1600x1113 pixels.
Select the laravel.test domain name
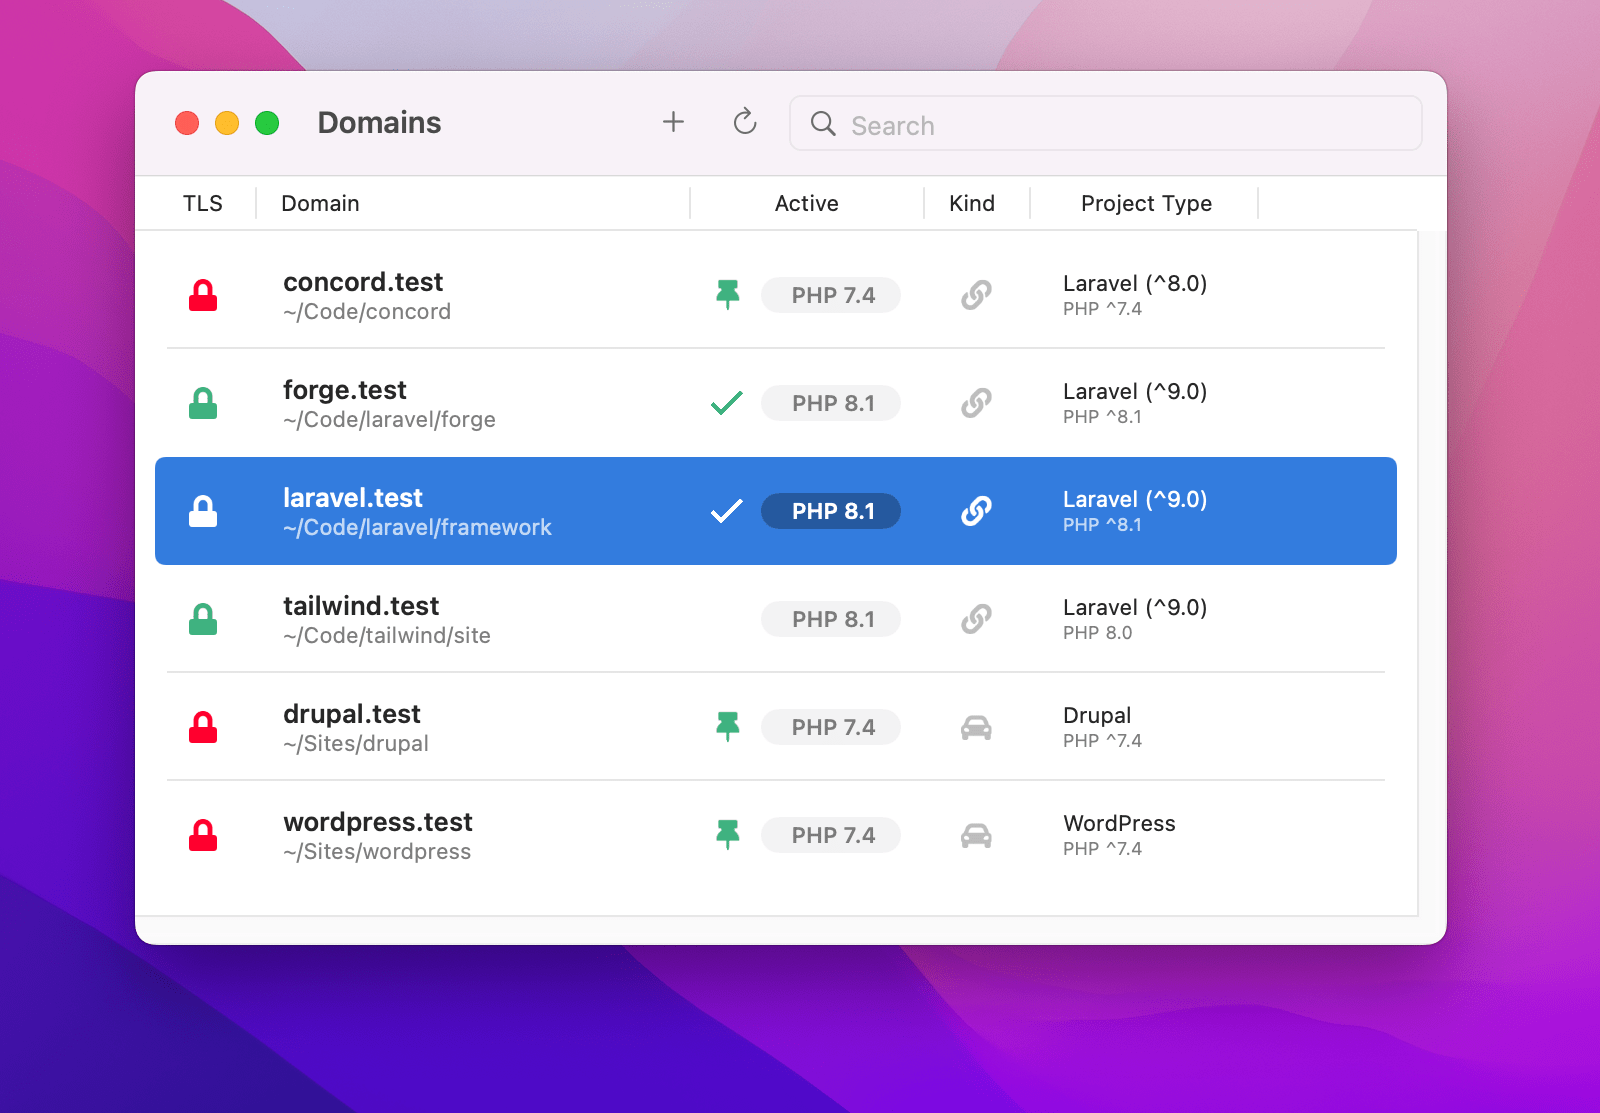[353, 498]
